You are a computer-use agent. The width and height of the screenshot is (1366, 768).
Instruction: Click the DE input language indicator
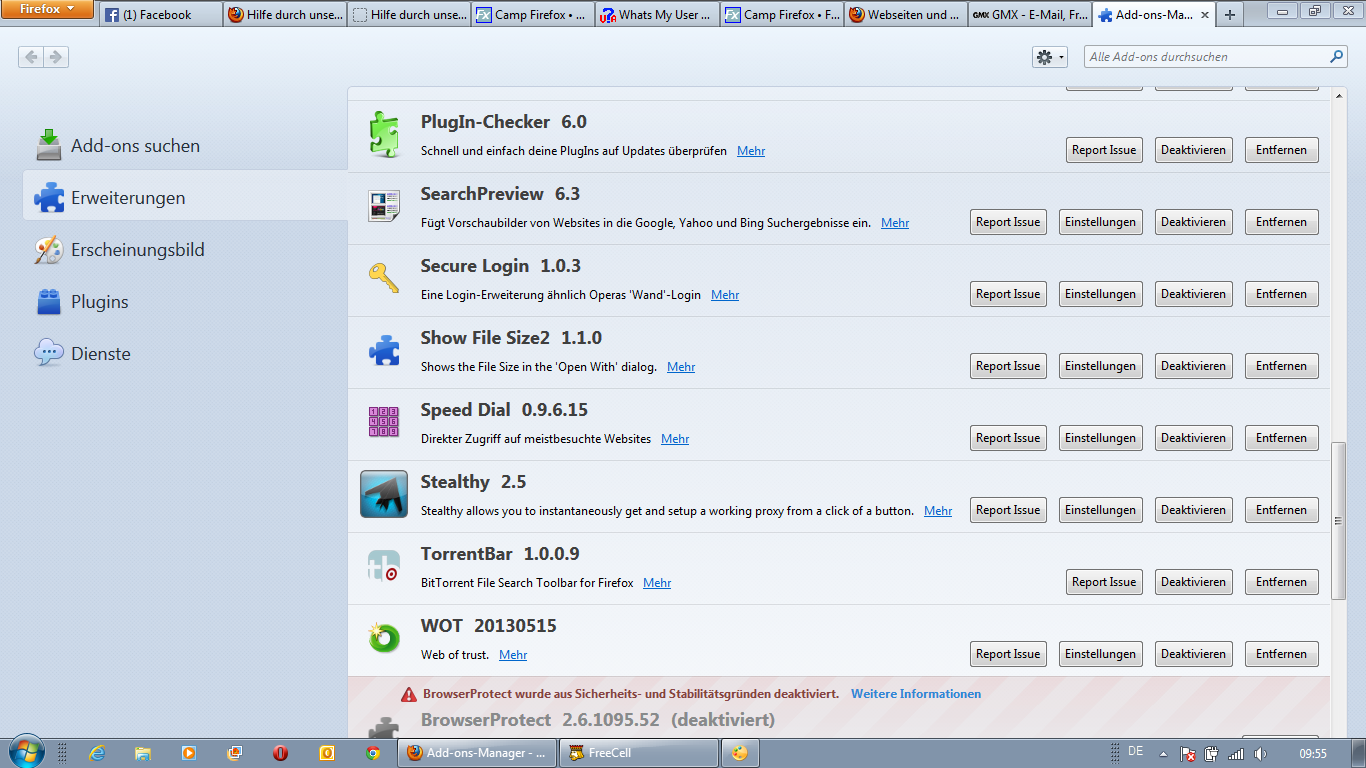[x=1136, y=751]
